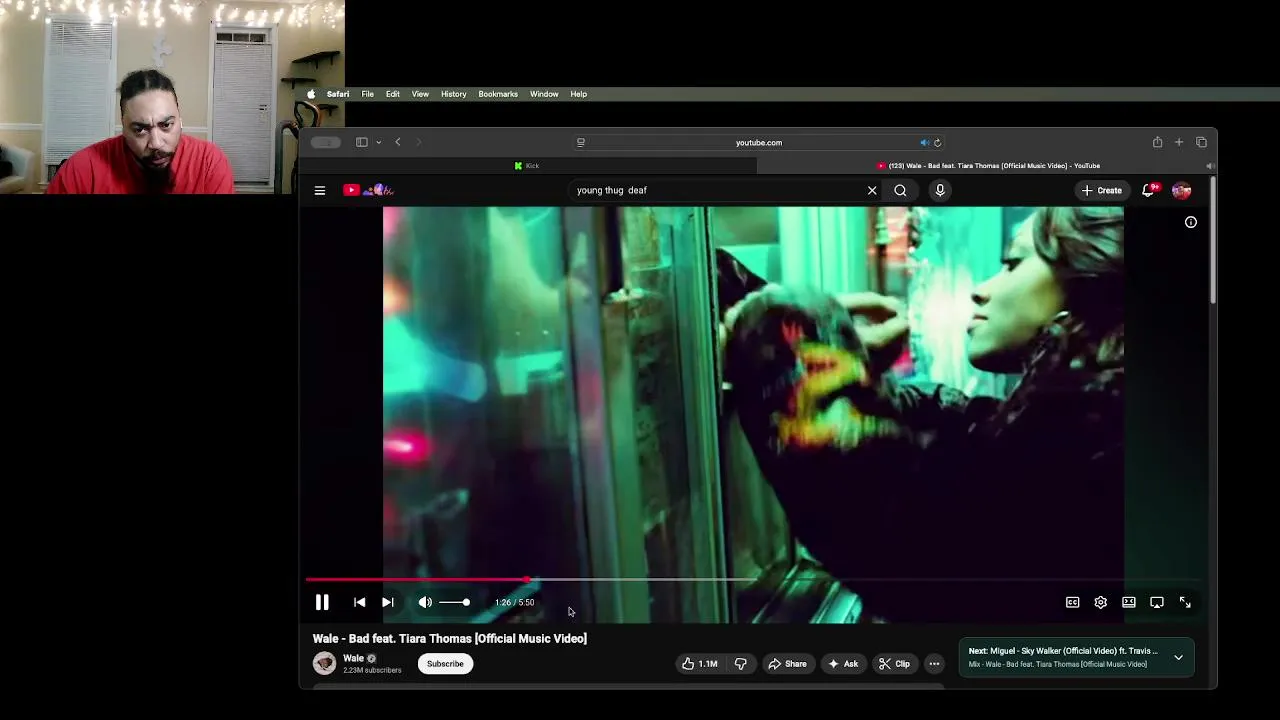
Task: Open the History menu
Action: pos(454,94)
